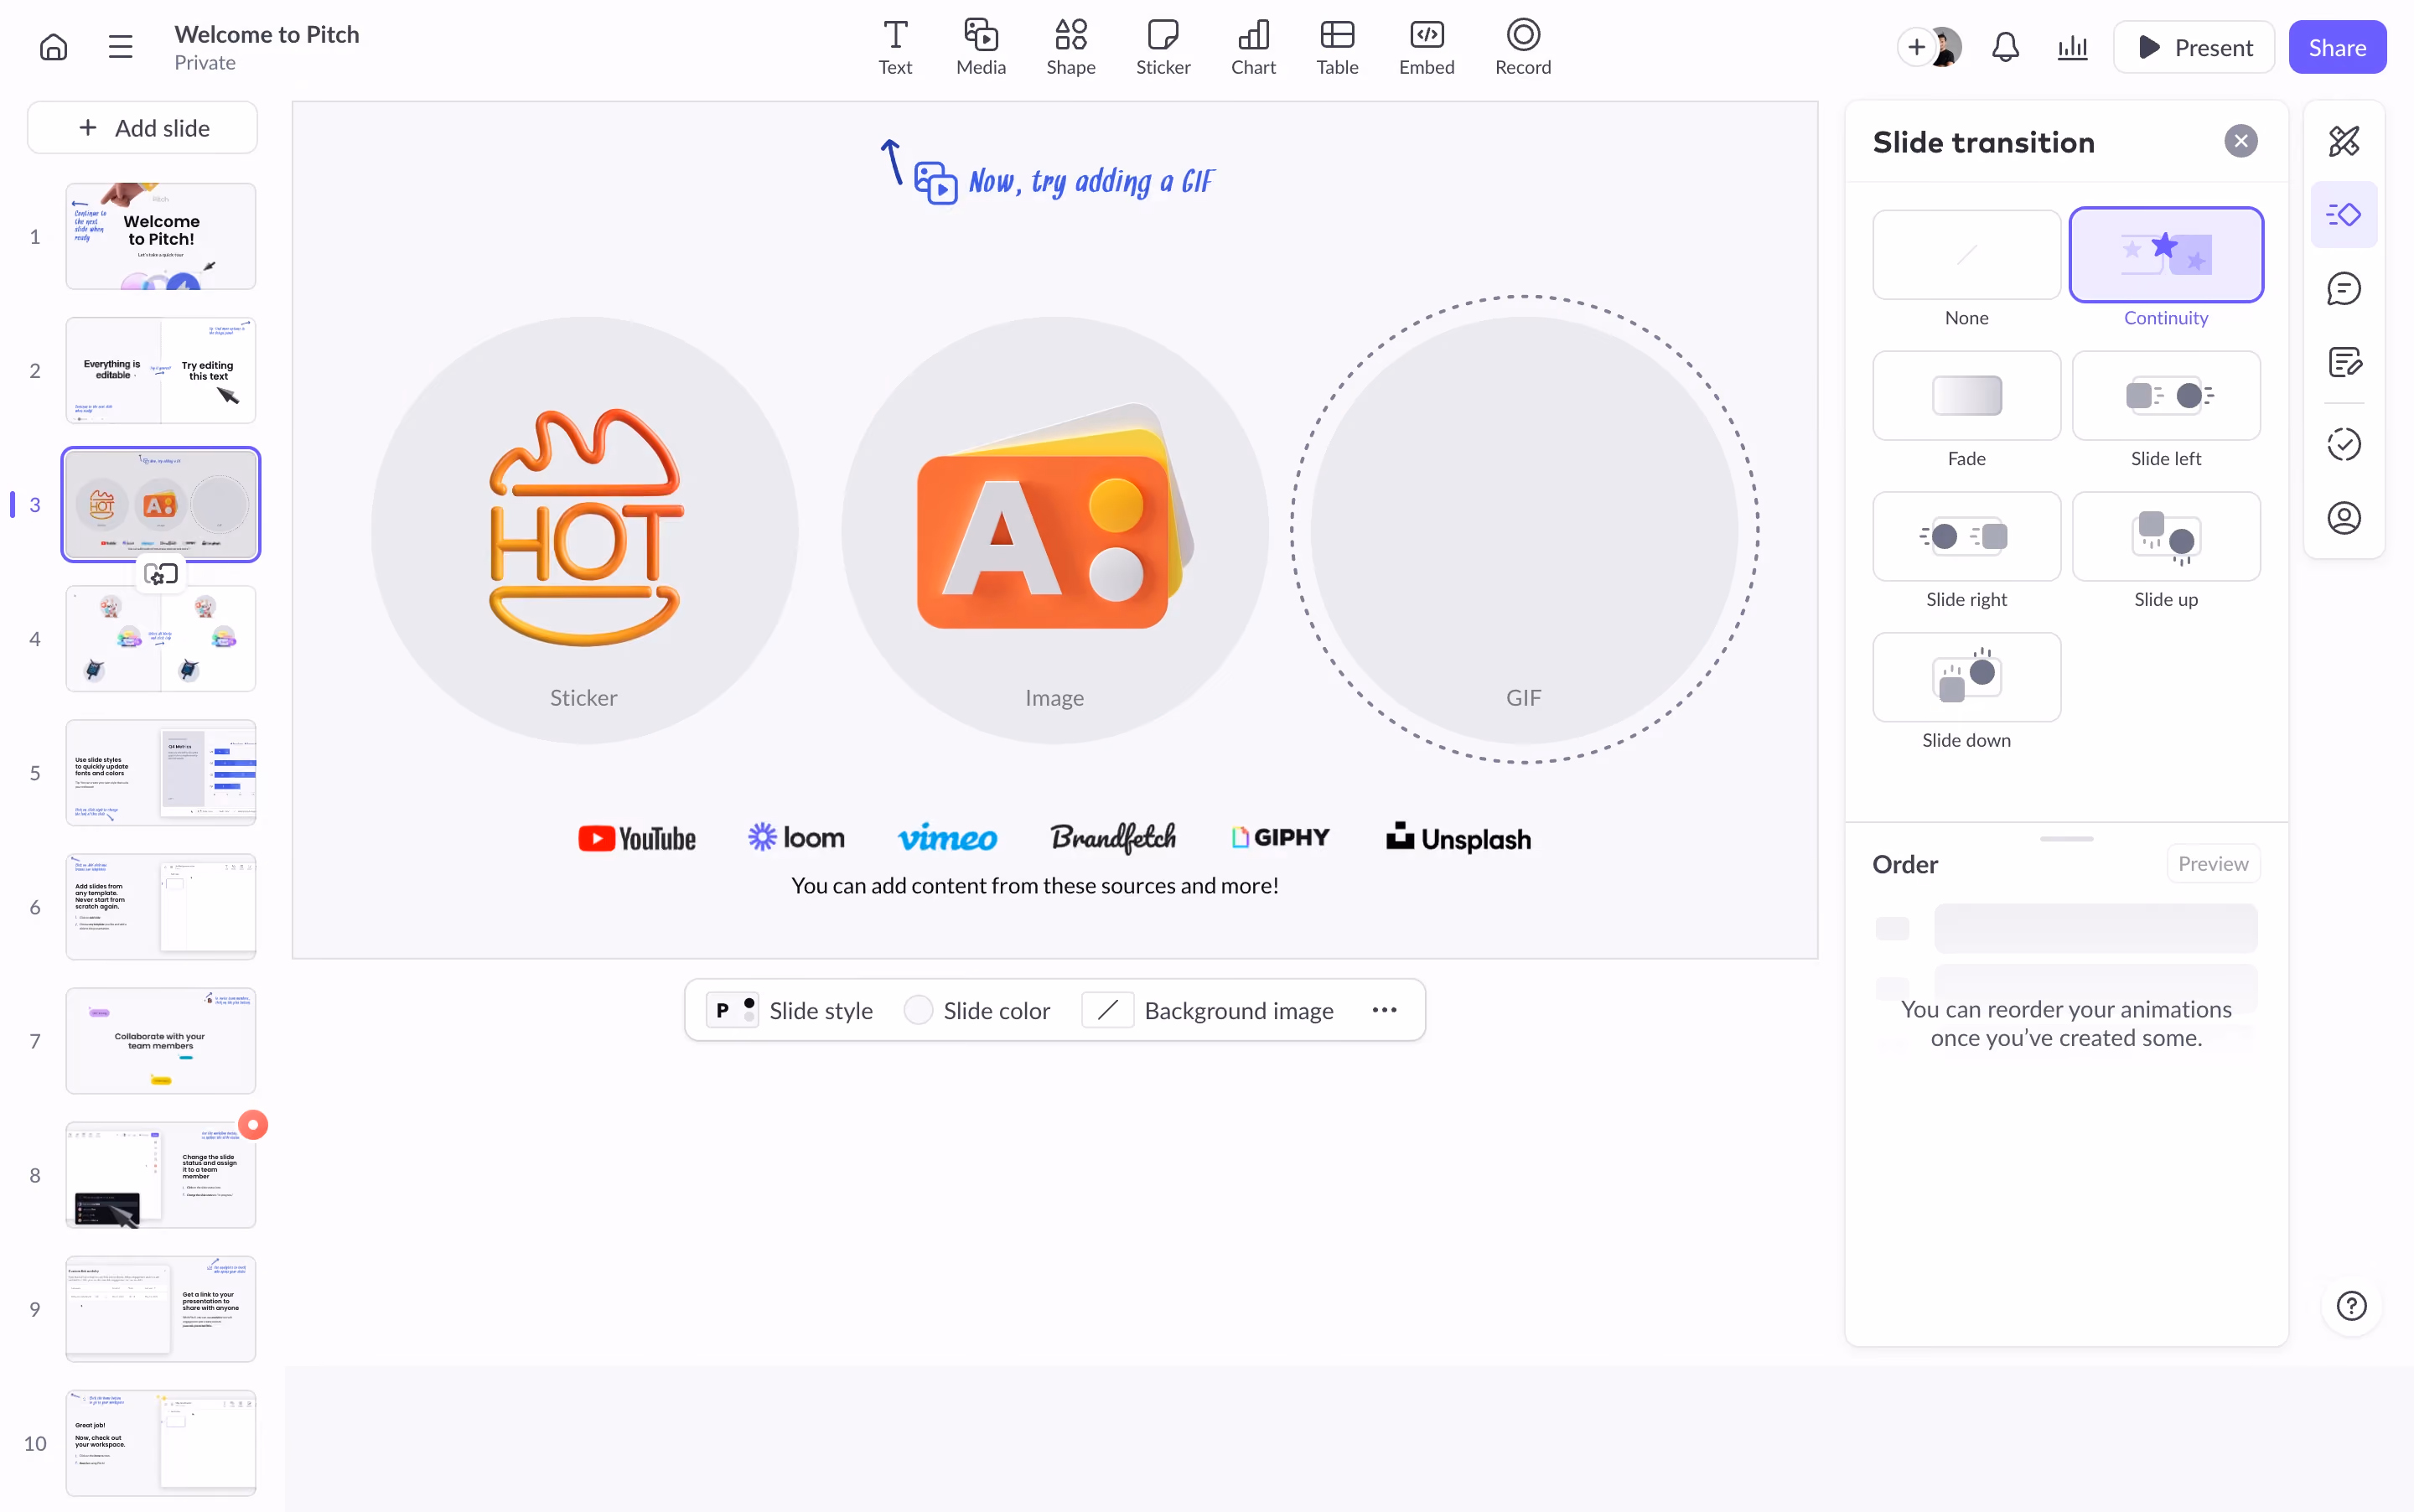The height and width of the screenshot is (1512, 2414).
Task: Open the Media tool
Action: click(981, 47)
